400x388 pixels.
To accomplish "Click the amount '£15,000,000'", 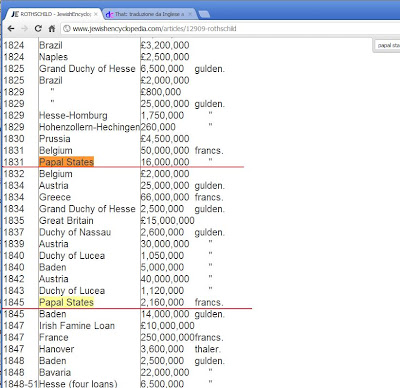I will (x=168, y=221).
